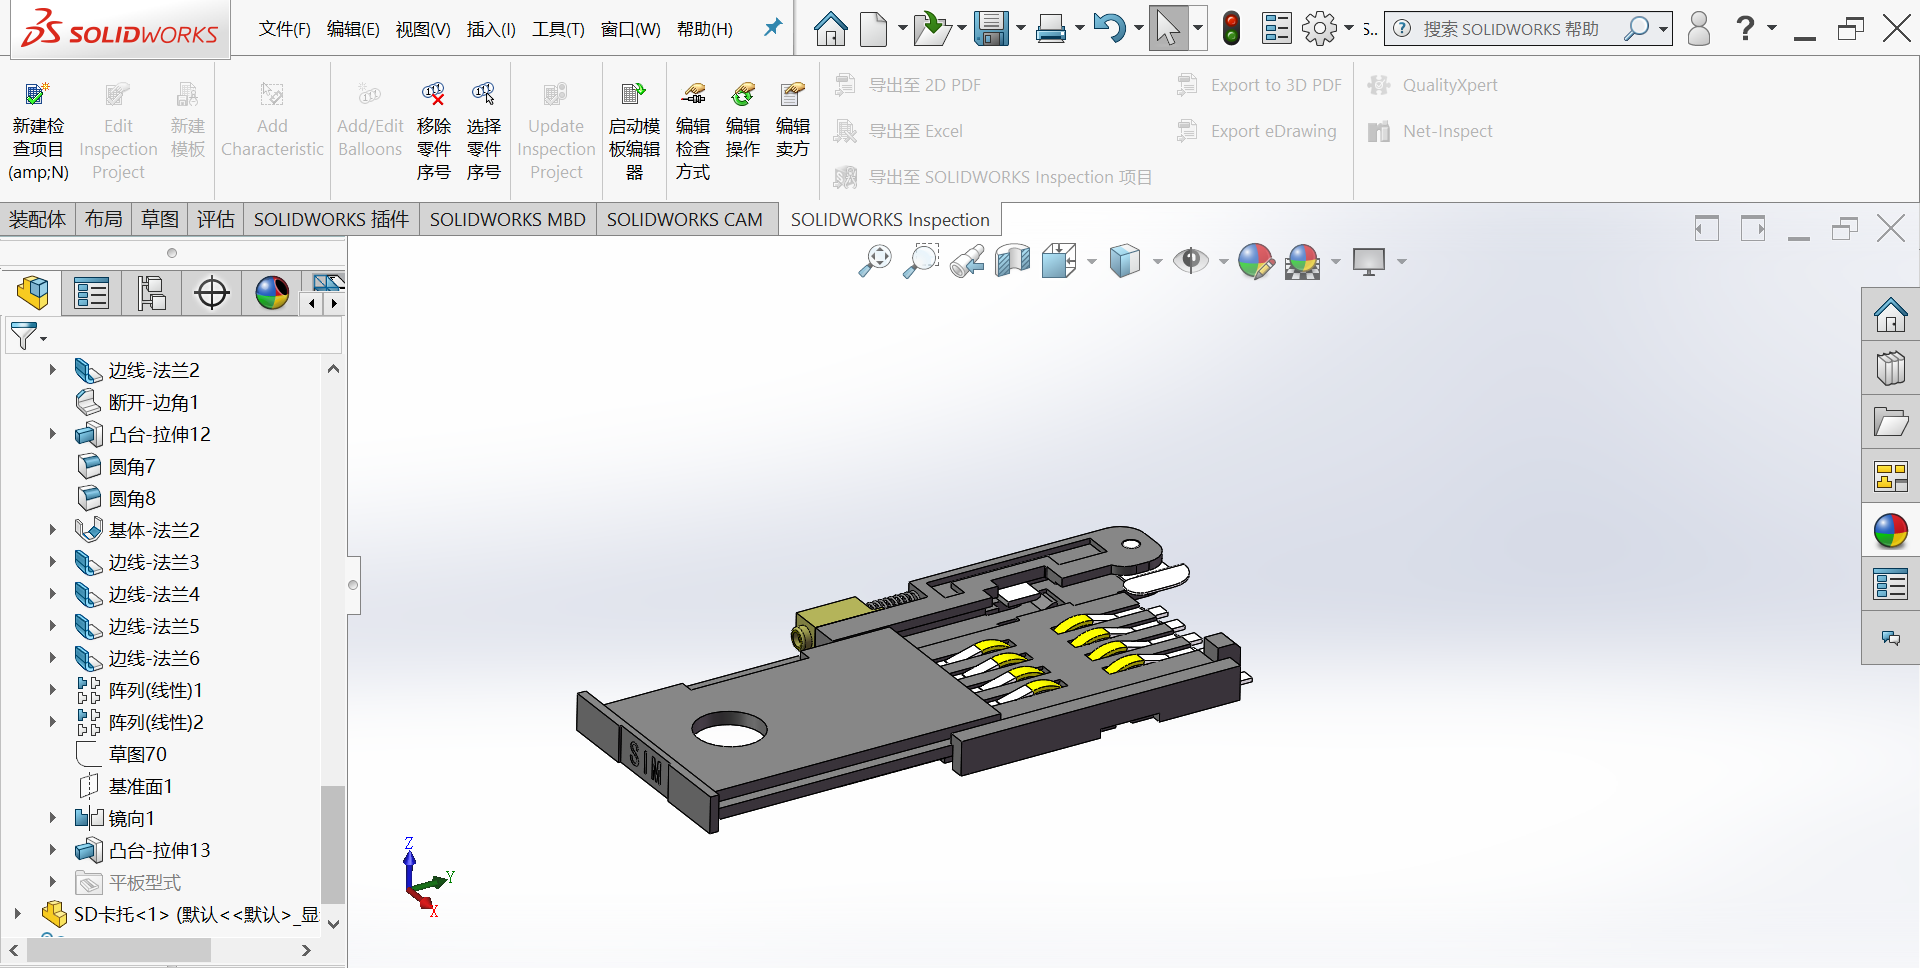Pin the menu bar with the pushpin
This screenshot has width=1920, height=968.
[772, 28]
